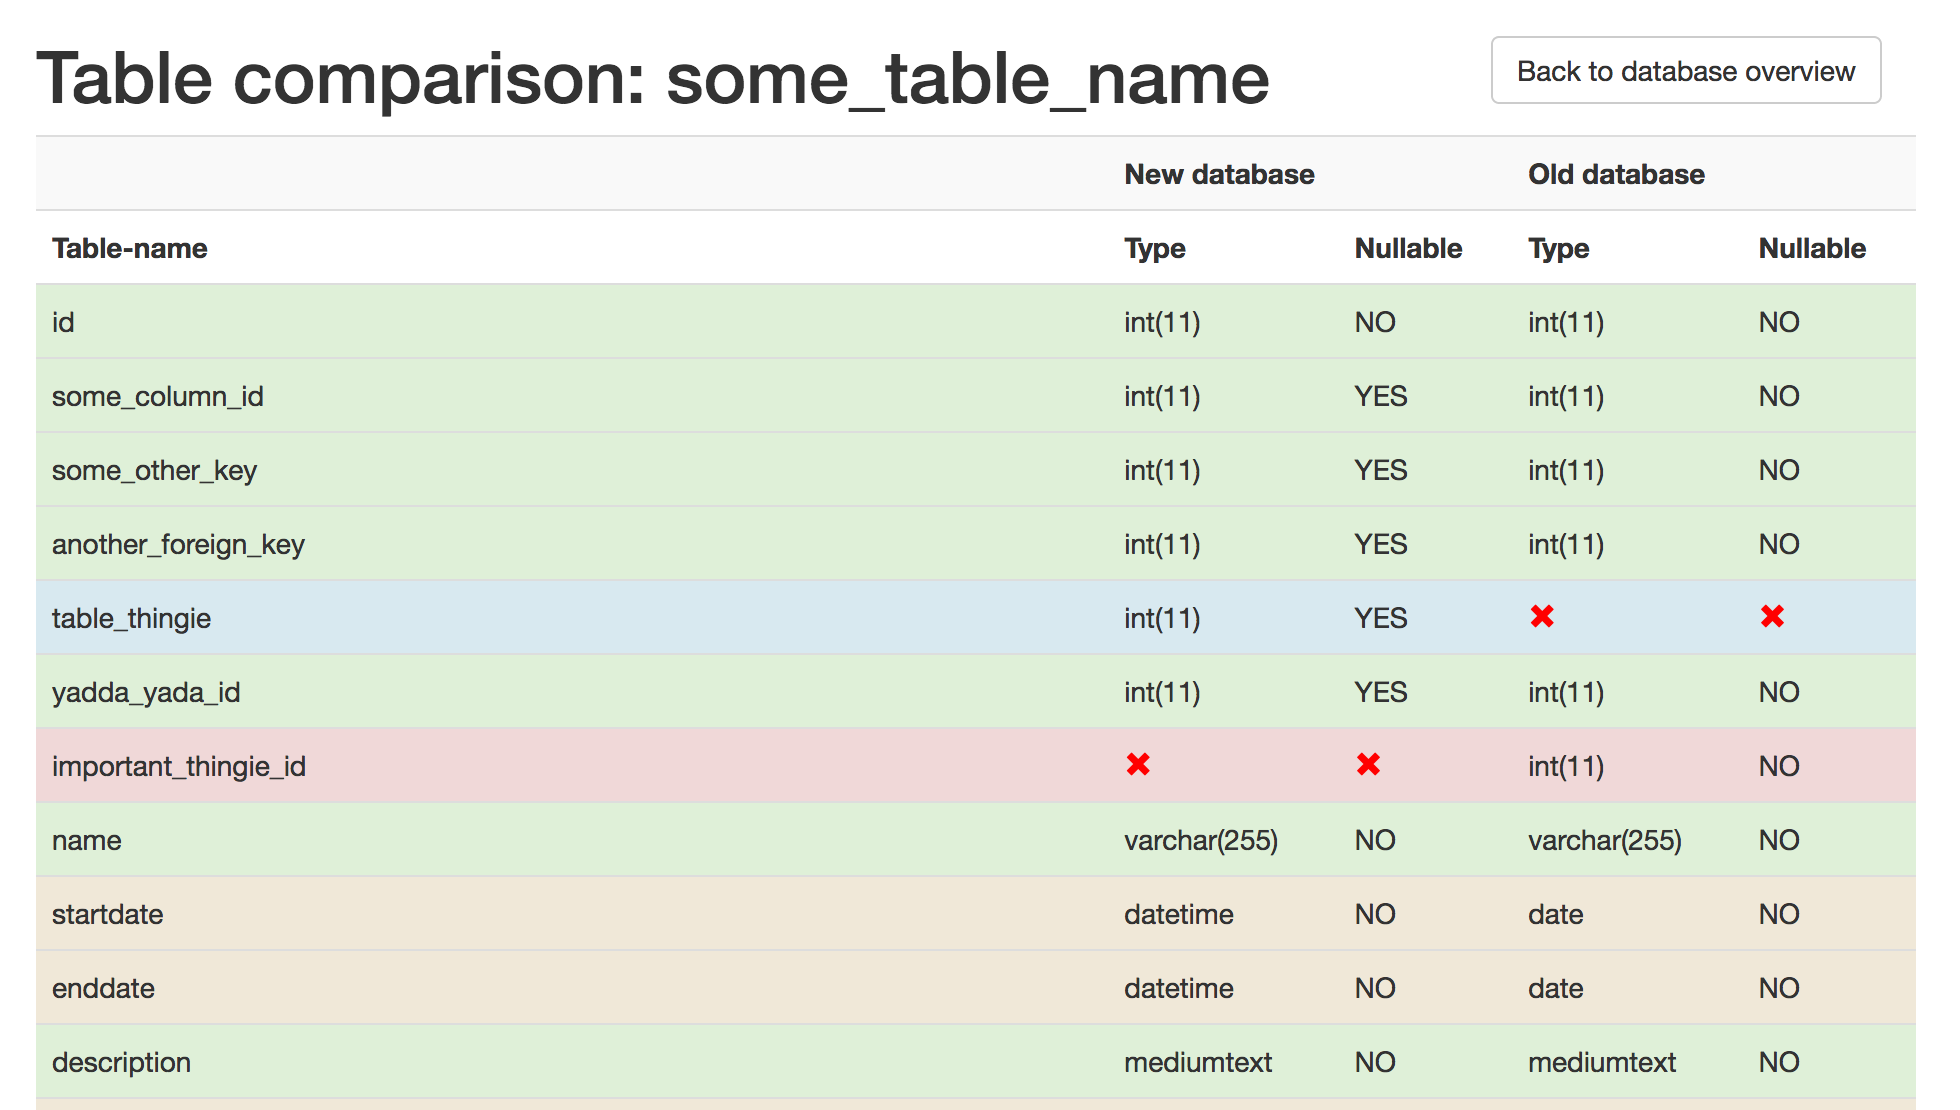Viewport: 1960px width, 1110px height.
Task: Click varchar(255) under New database in name row
Action: [1200, 840]
